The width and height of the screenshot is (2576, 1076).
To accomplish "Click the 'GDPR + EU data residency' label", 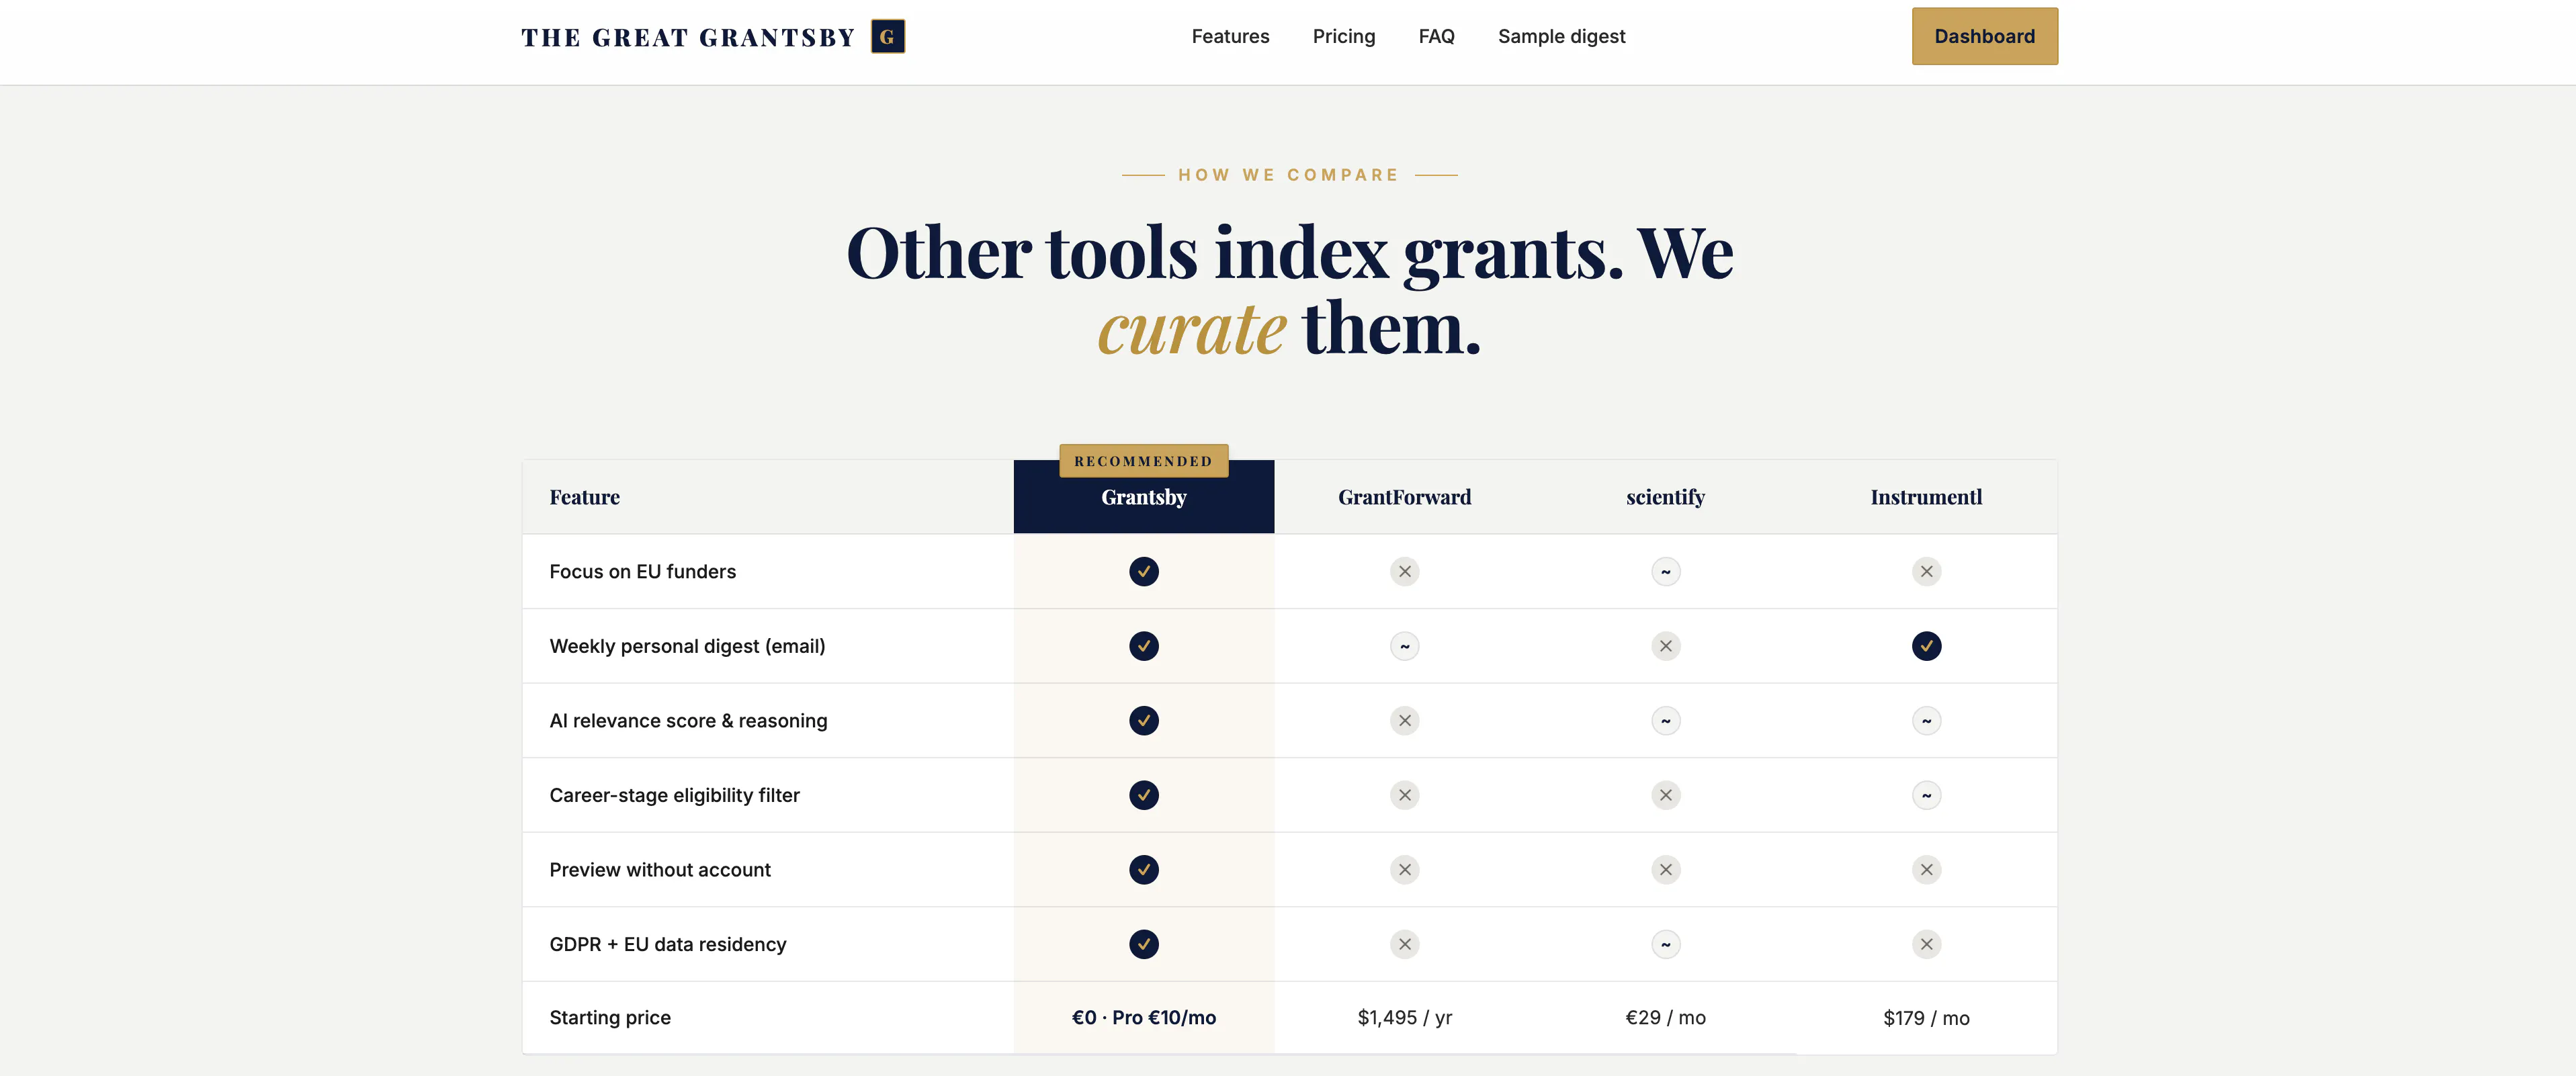I will [x=668, y=944].
